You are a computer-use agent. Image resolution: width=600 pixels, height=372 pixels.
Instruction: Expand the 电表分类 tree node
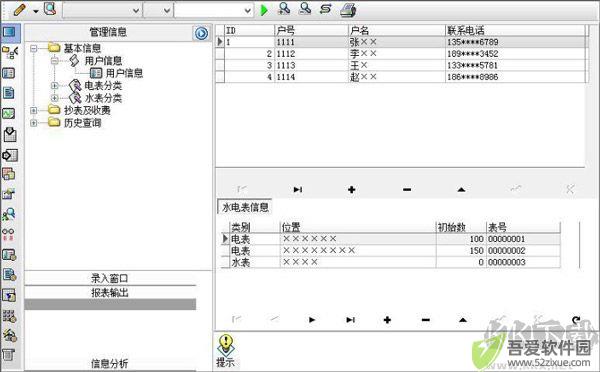(x=54, y=86)
